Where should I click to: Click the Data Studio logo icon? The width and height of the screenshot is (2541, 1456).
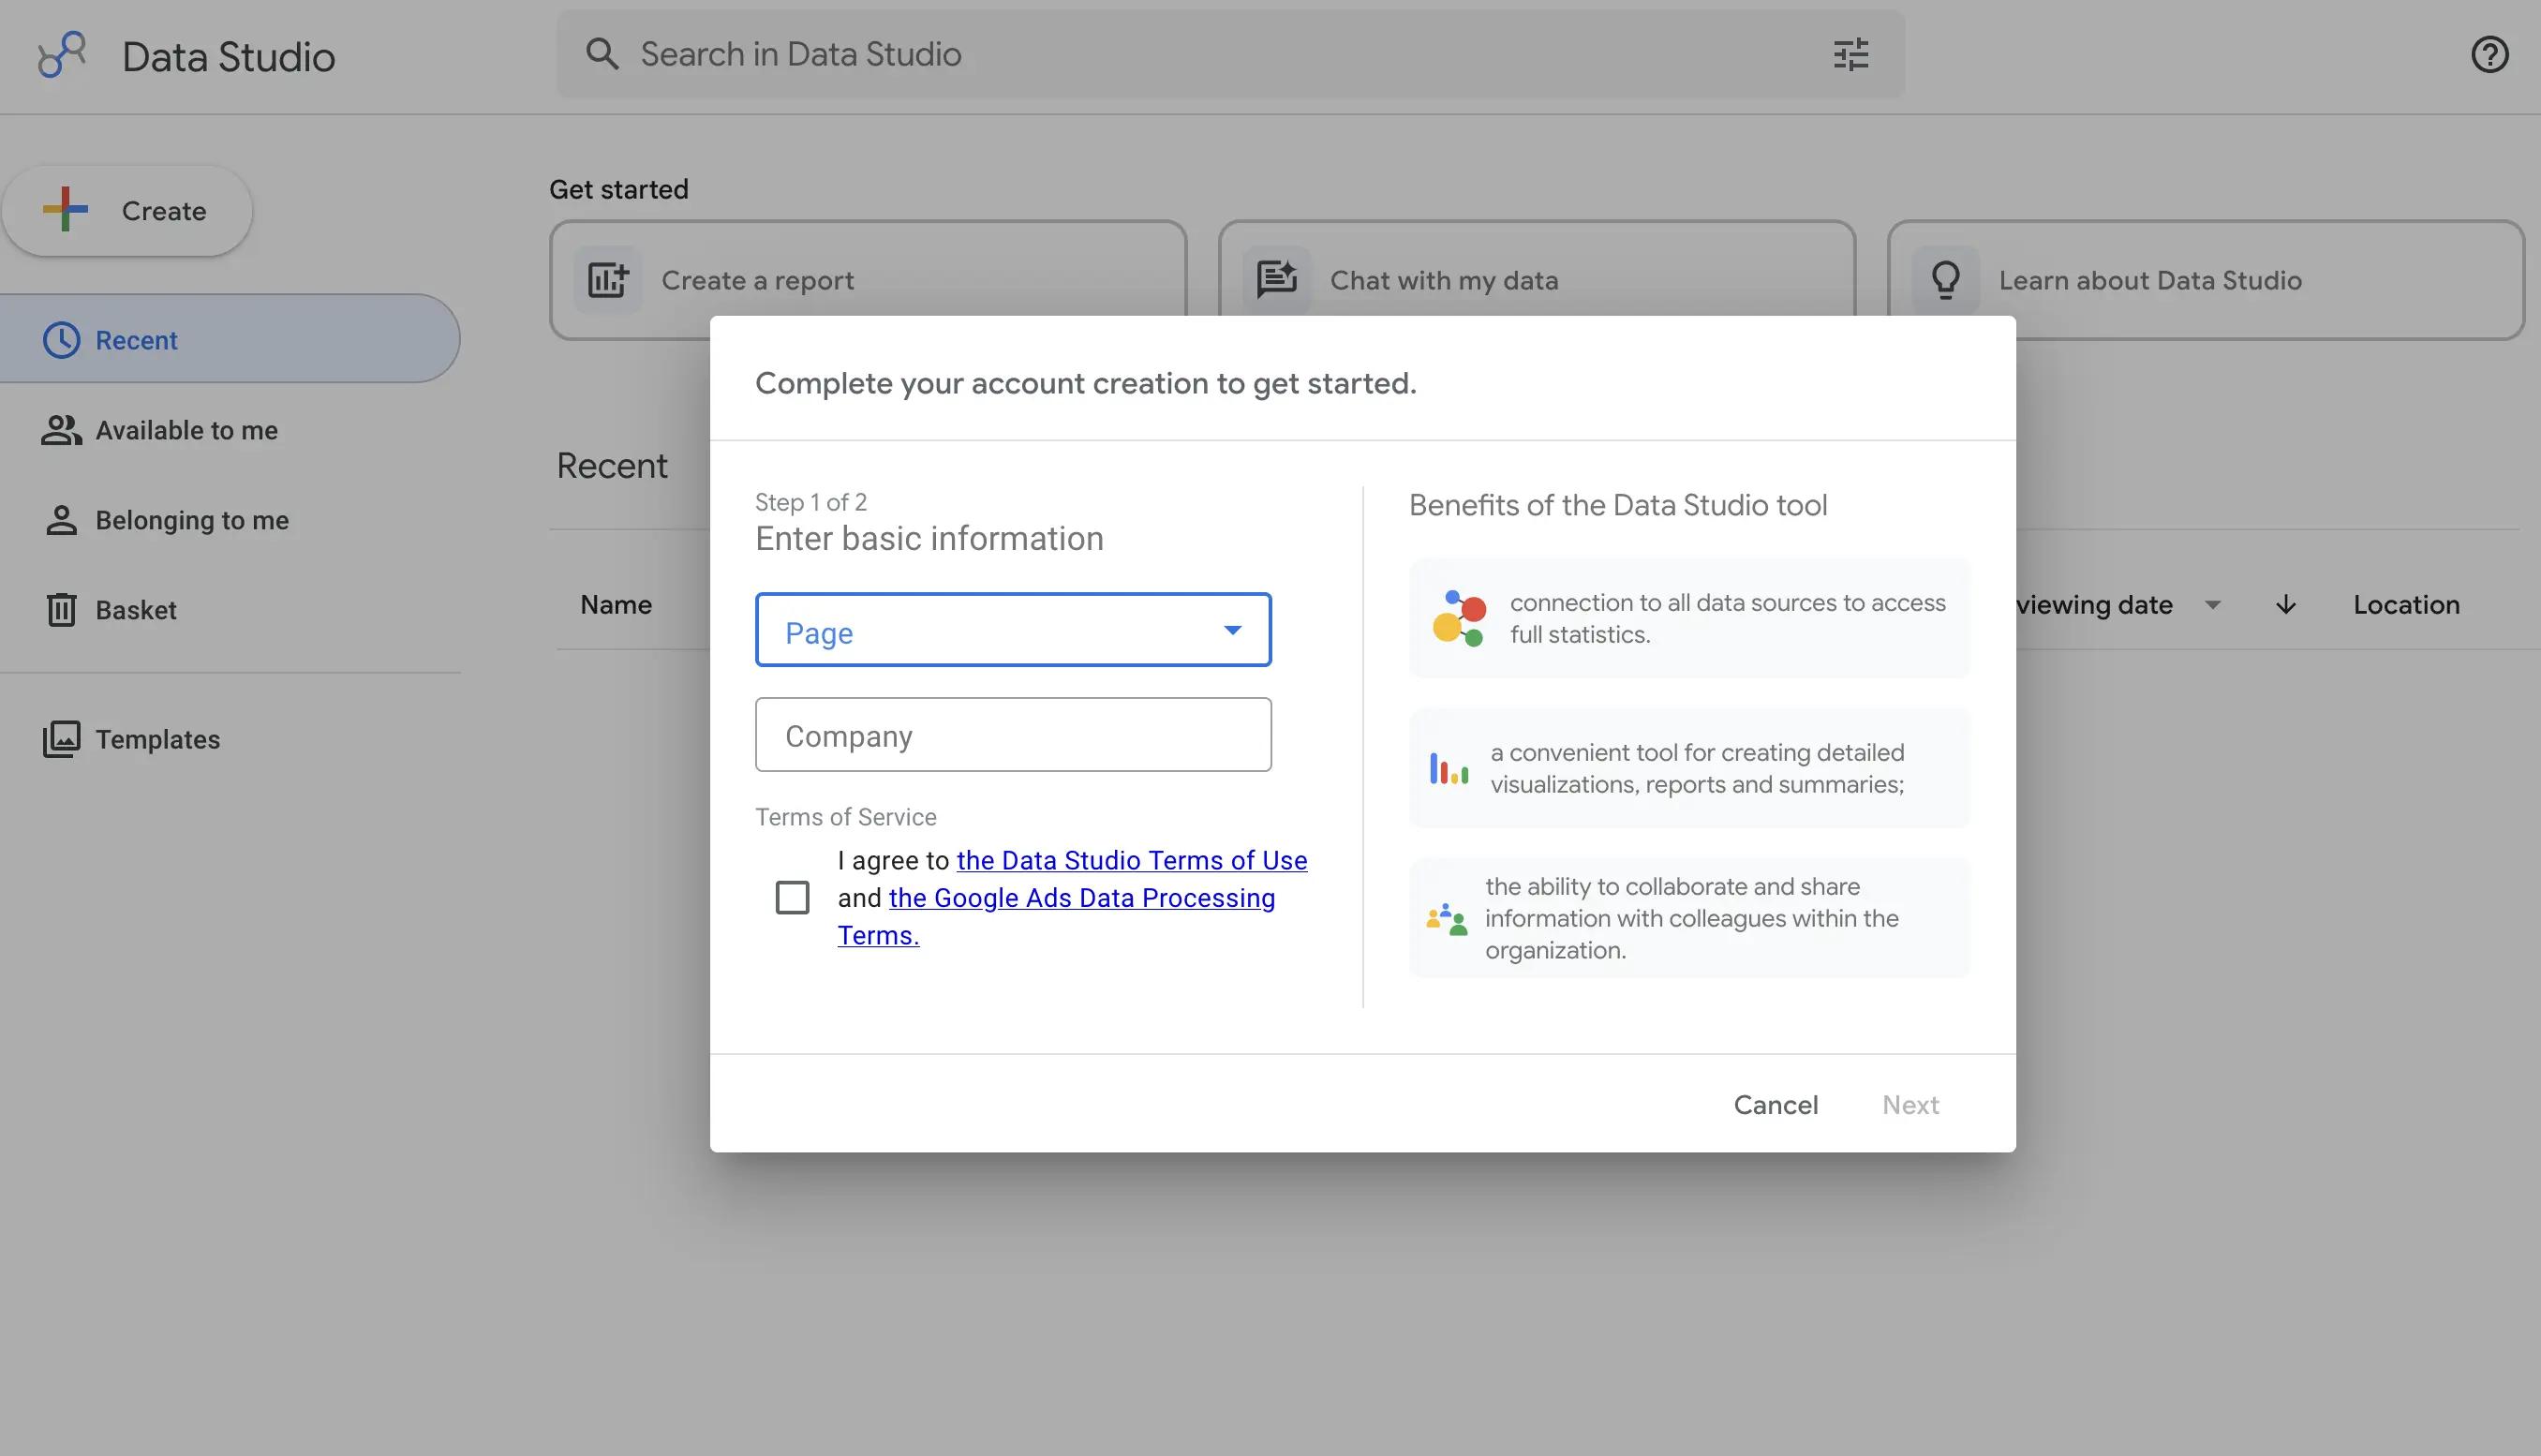tap(62, 55)
